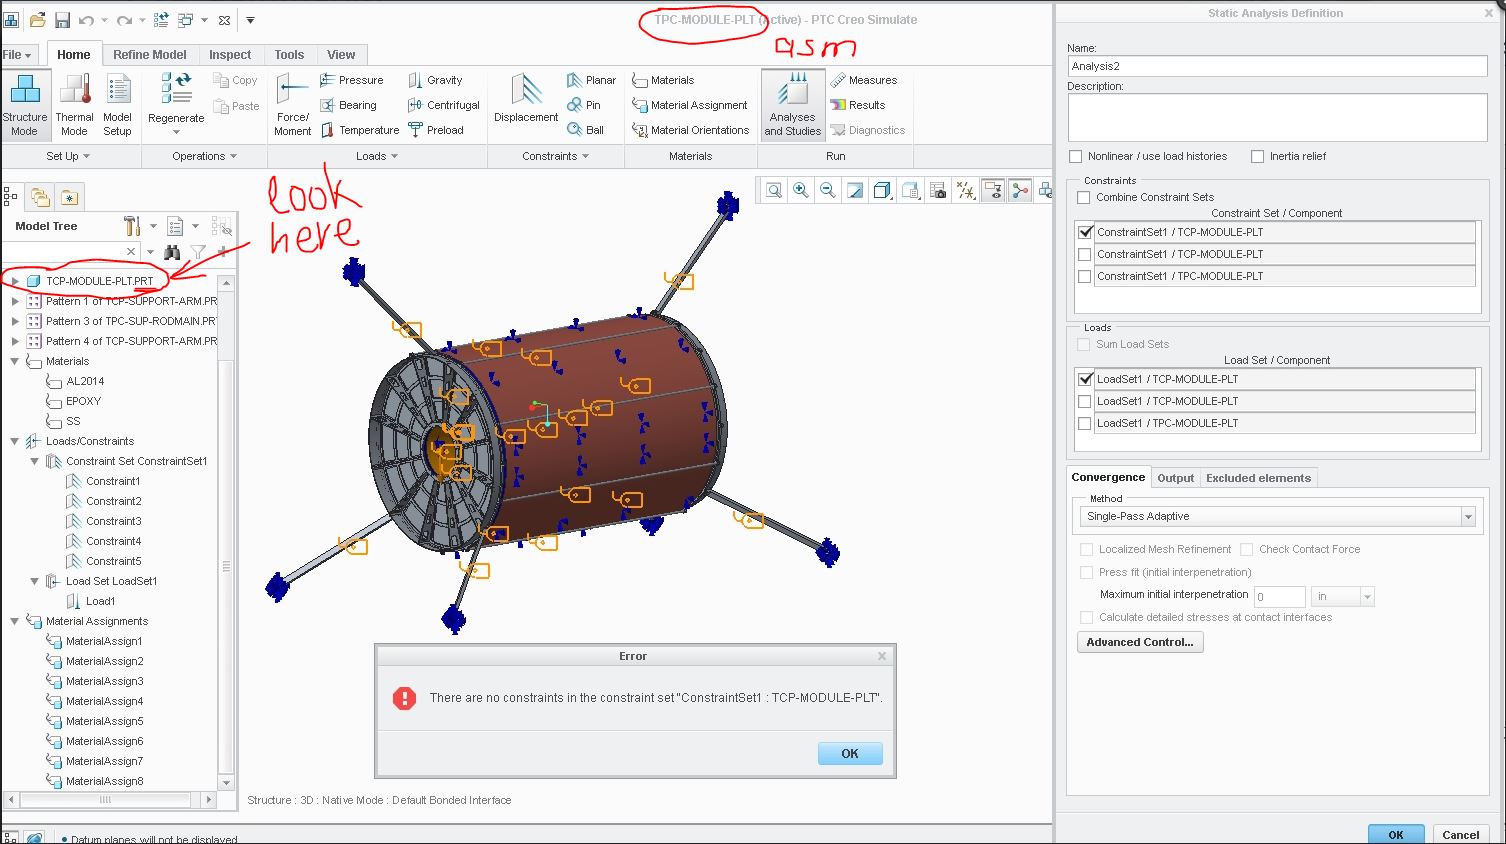The image size is (1506, 844).
Task: Switch to Refine Model tab
Action: pyautogui.click(x=150, y=55)
